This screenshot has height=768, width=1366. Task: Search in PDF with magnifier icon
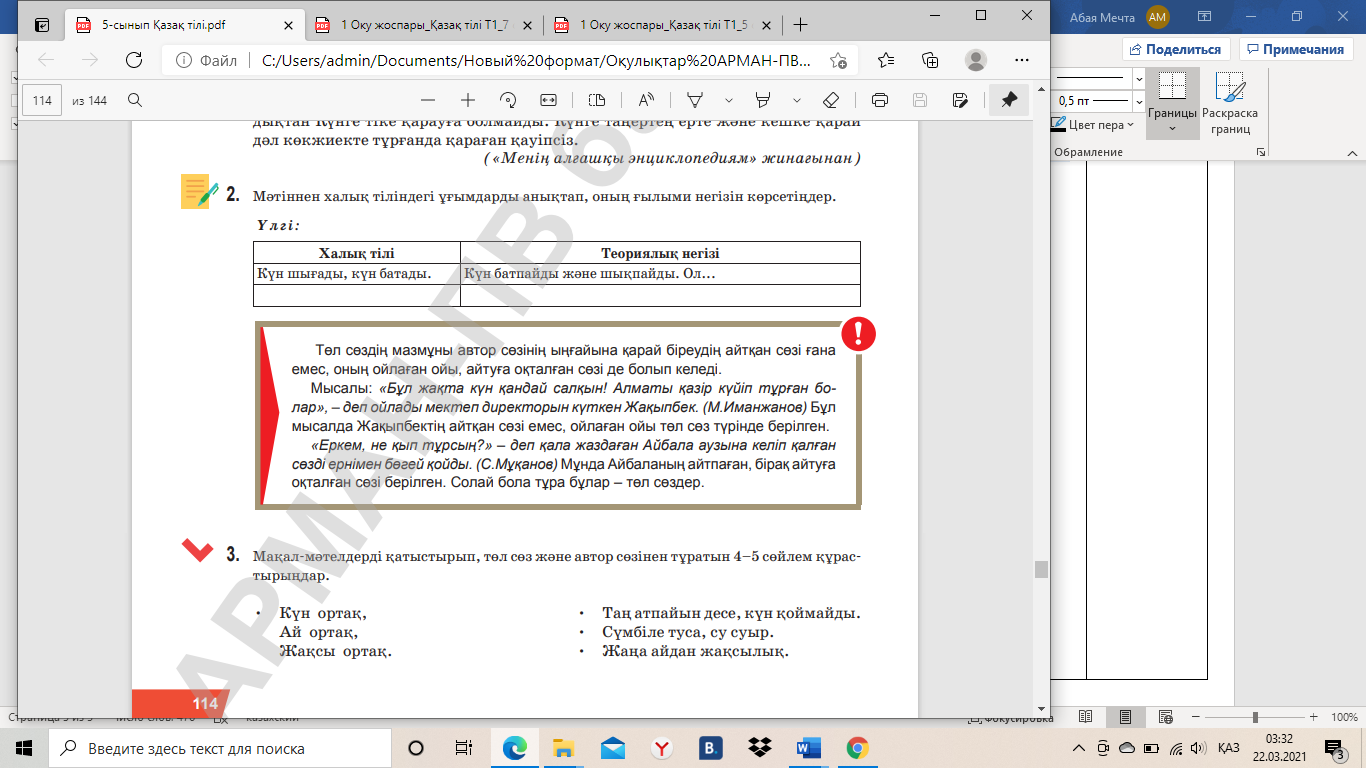click(135, 100)
